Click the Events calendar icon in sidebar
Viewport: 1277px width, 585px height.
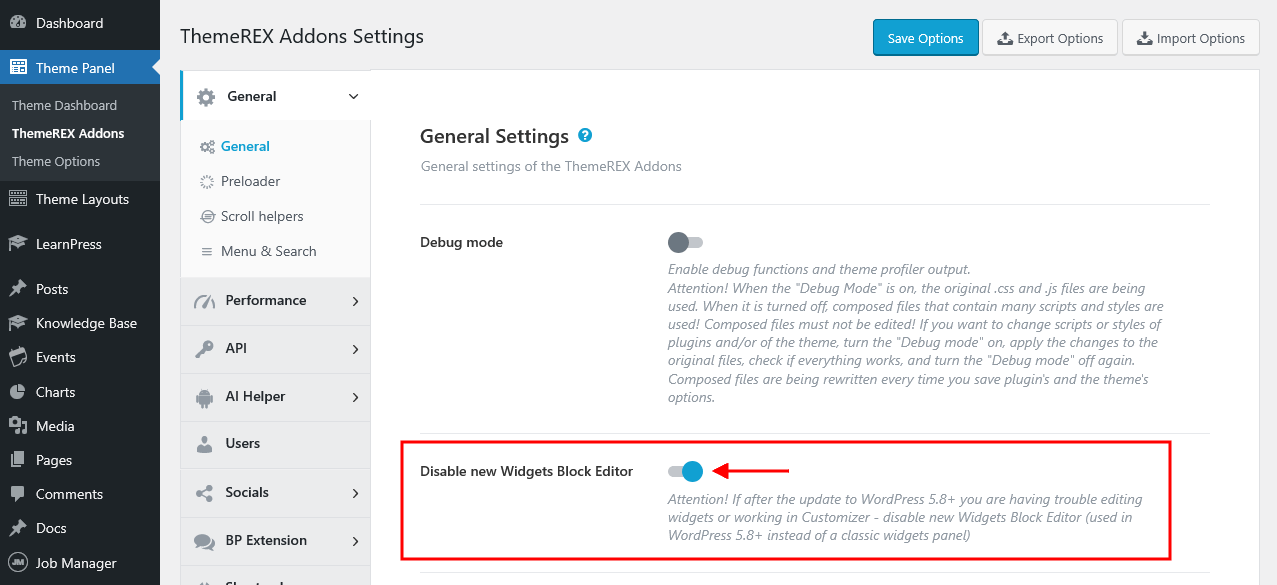pos(18,357)
